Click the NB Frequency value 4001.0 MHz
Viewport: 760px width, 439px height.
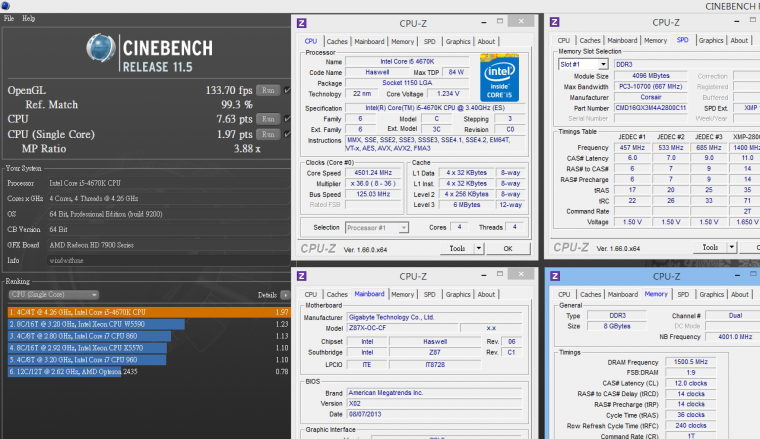tap(732, 336)
